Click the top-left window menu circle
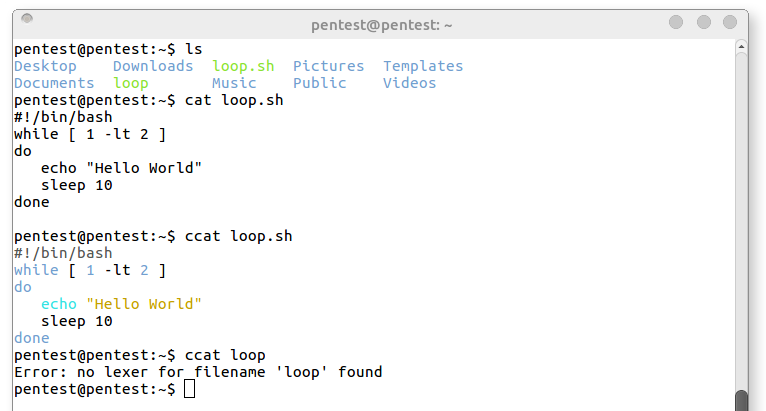Image resolution: width=766 pixels, height=411 pixels. coord(27,19)
